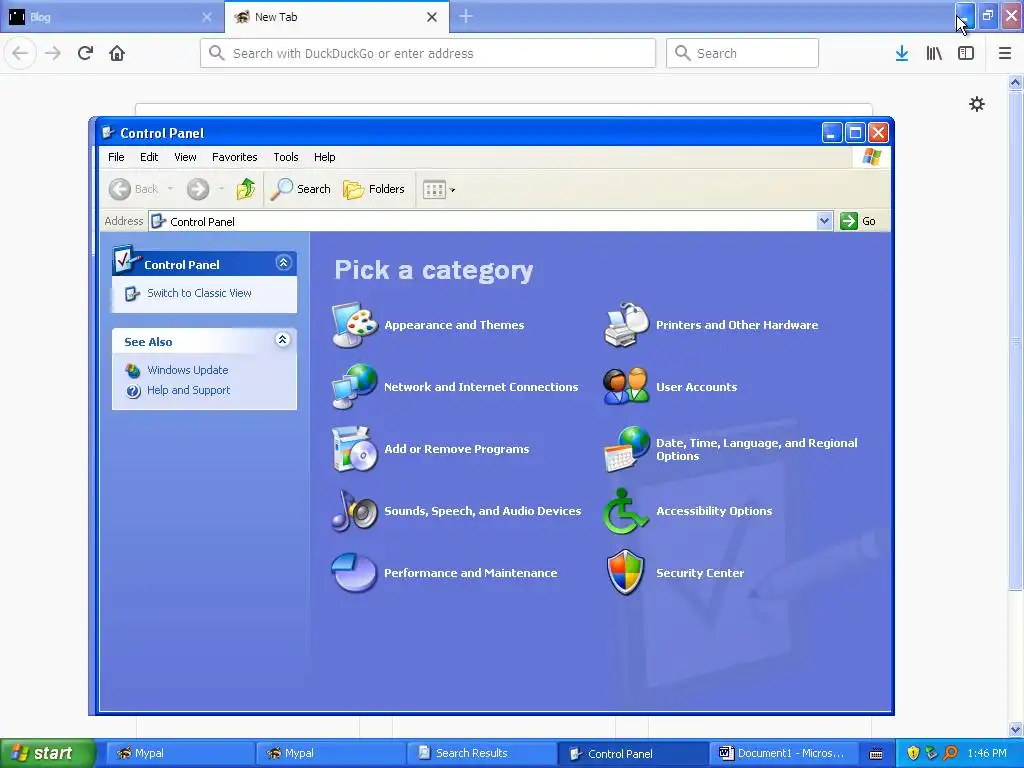Open the browser Library icon

click(934, 53)
